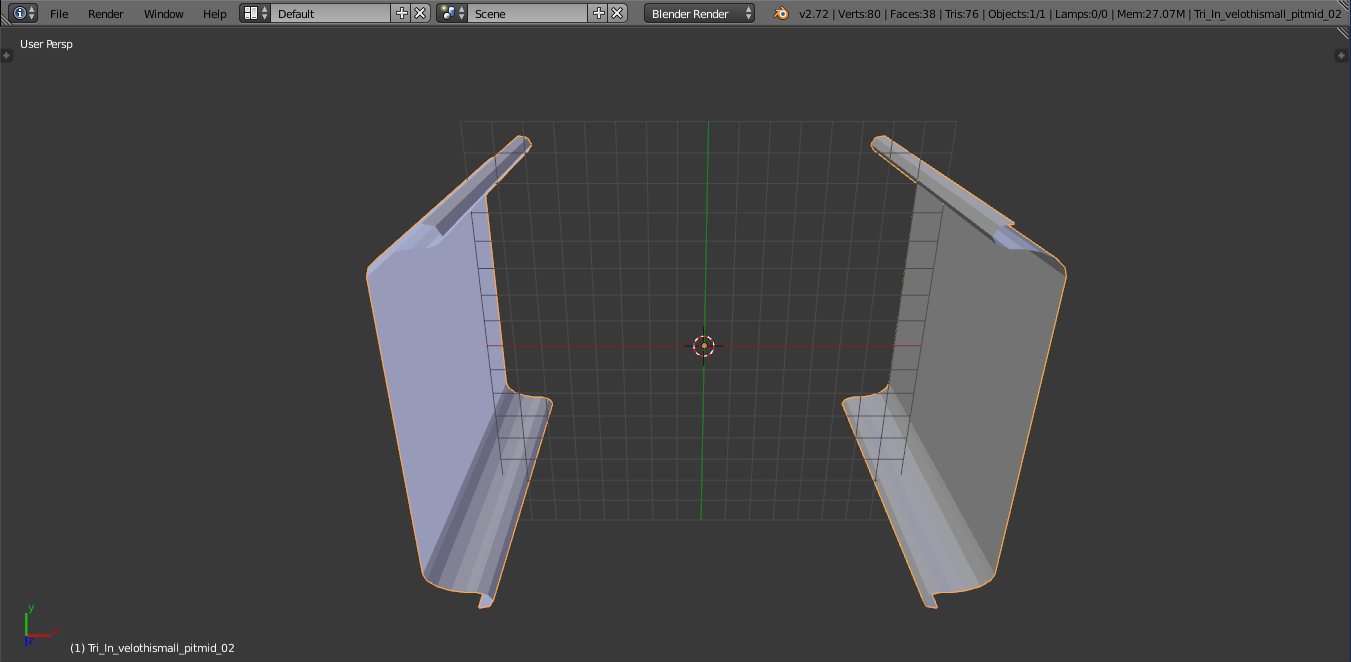Viewport: 1351px width, 662px height.
Task: Click the Verts:80 statistic in header
Action: (x=860, y=14)
